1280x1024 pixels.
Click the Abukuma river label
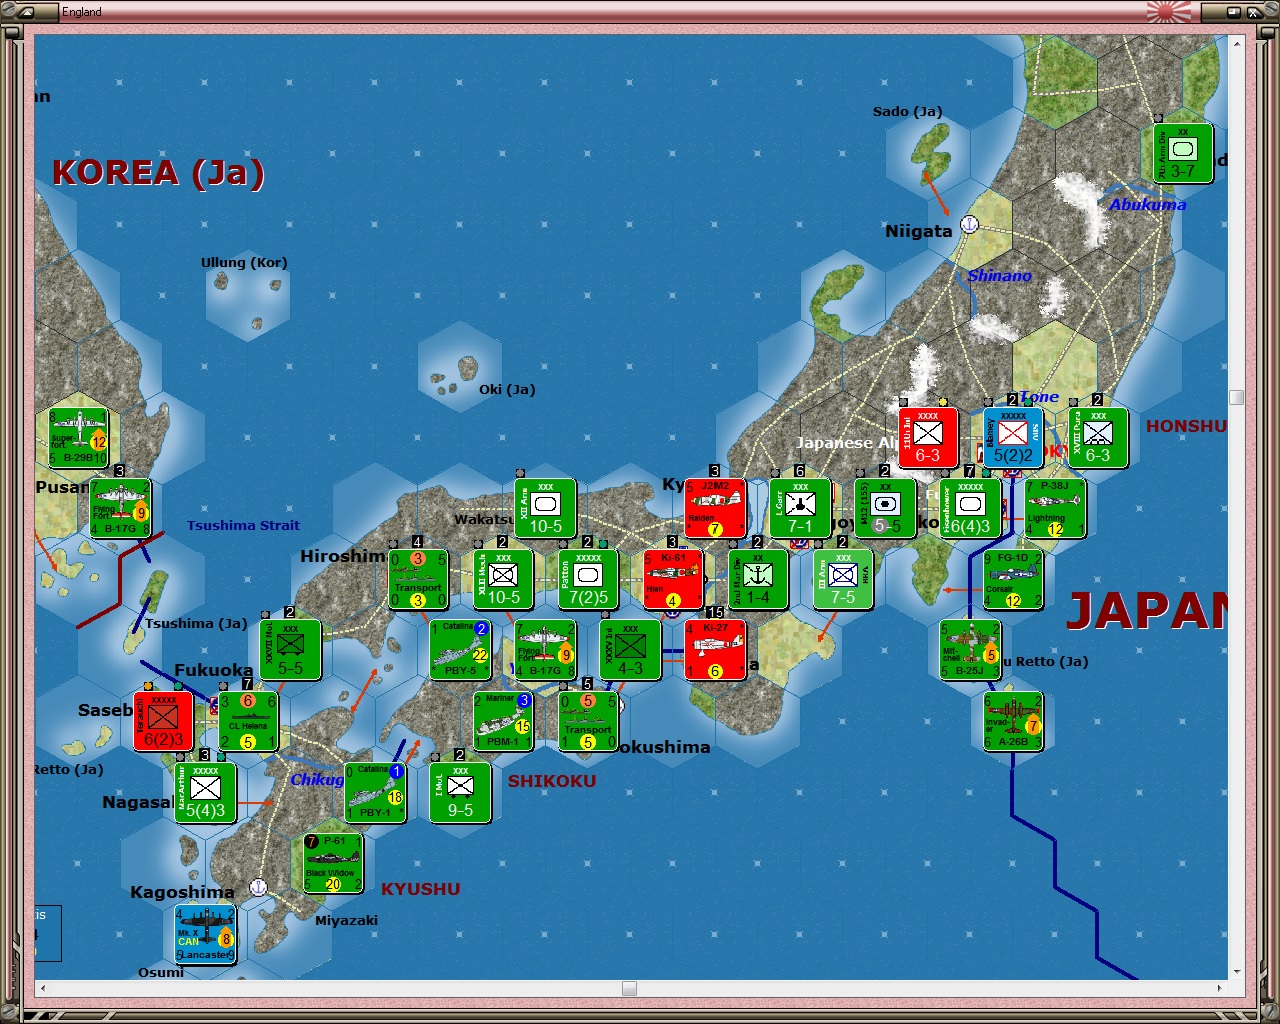(1148, 204)
